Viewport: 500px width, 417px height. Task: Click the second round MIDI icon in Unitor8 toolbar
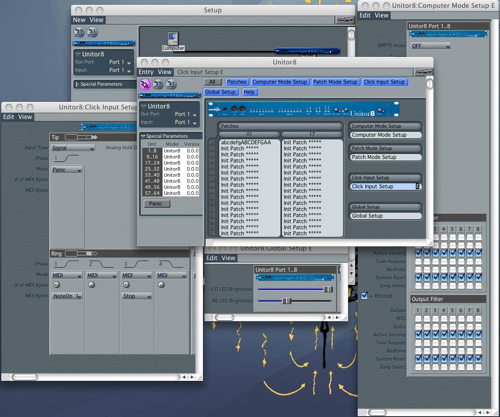[x=158, y=84]
